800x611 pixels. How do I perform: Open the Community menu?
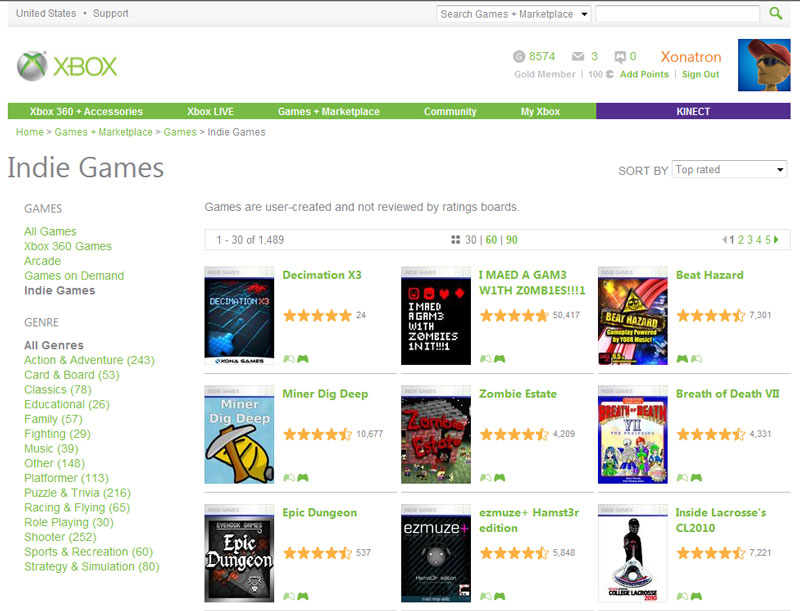(x=450, y=111)
